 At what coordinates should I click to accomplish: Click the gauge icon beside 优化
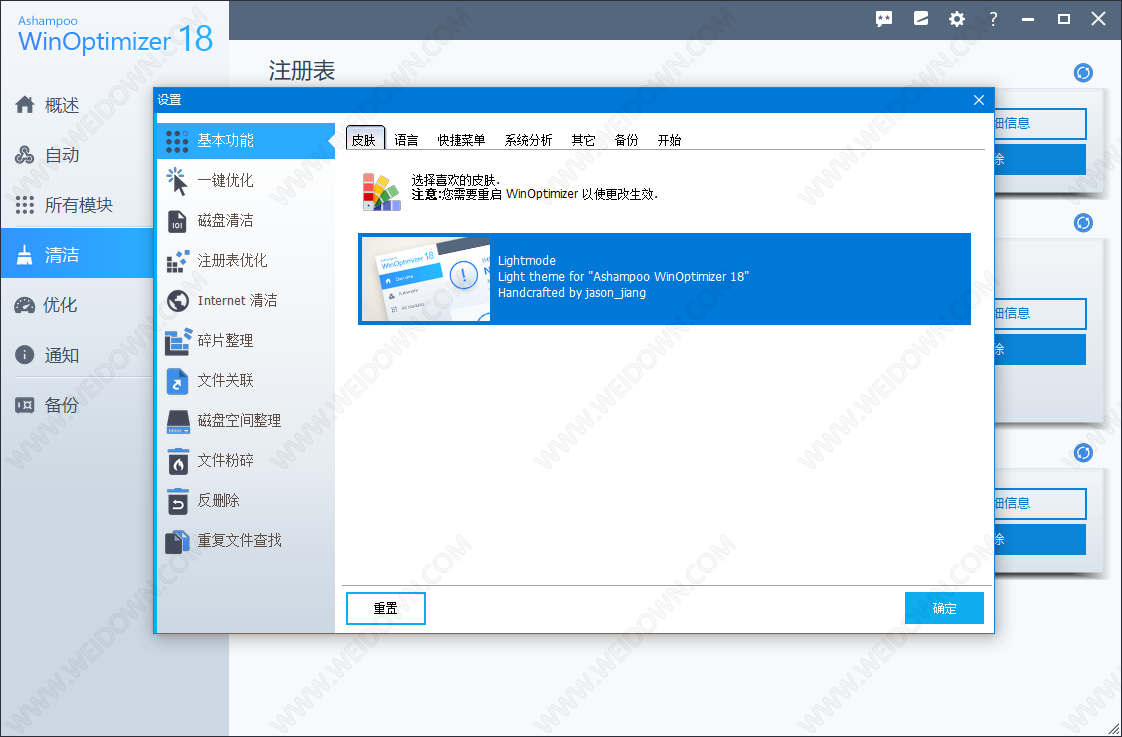25,306
